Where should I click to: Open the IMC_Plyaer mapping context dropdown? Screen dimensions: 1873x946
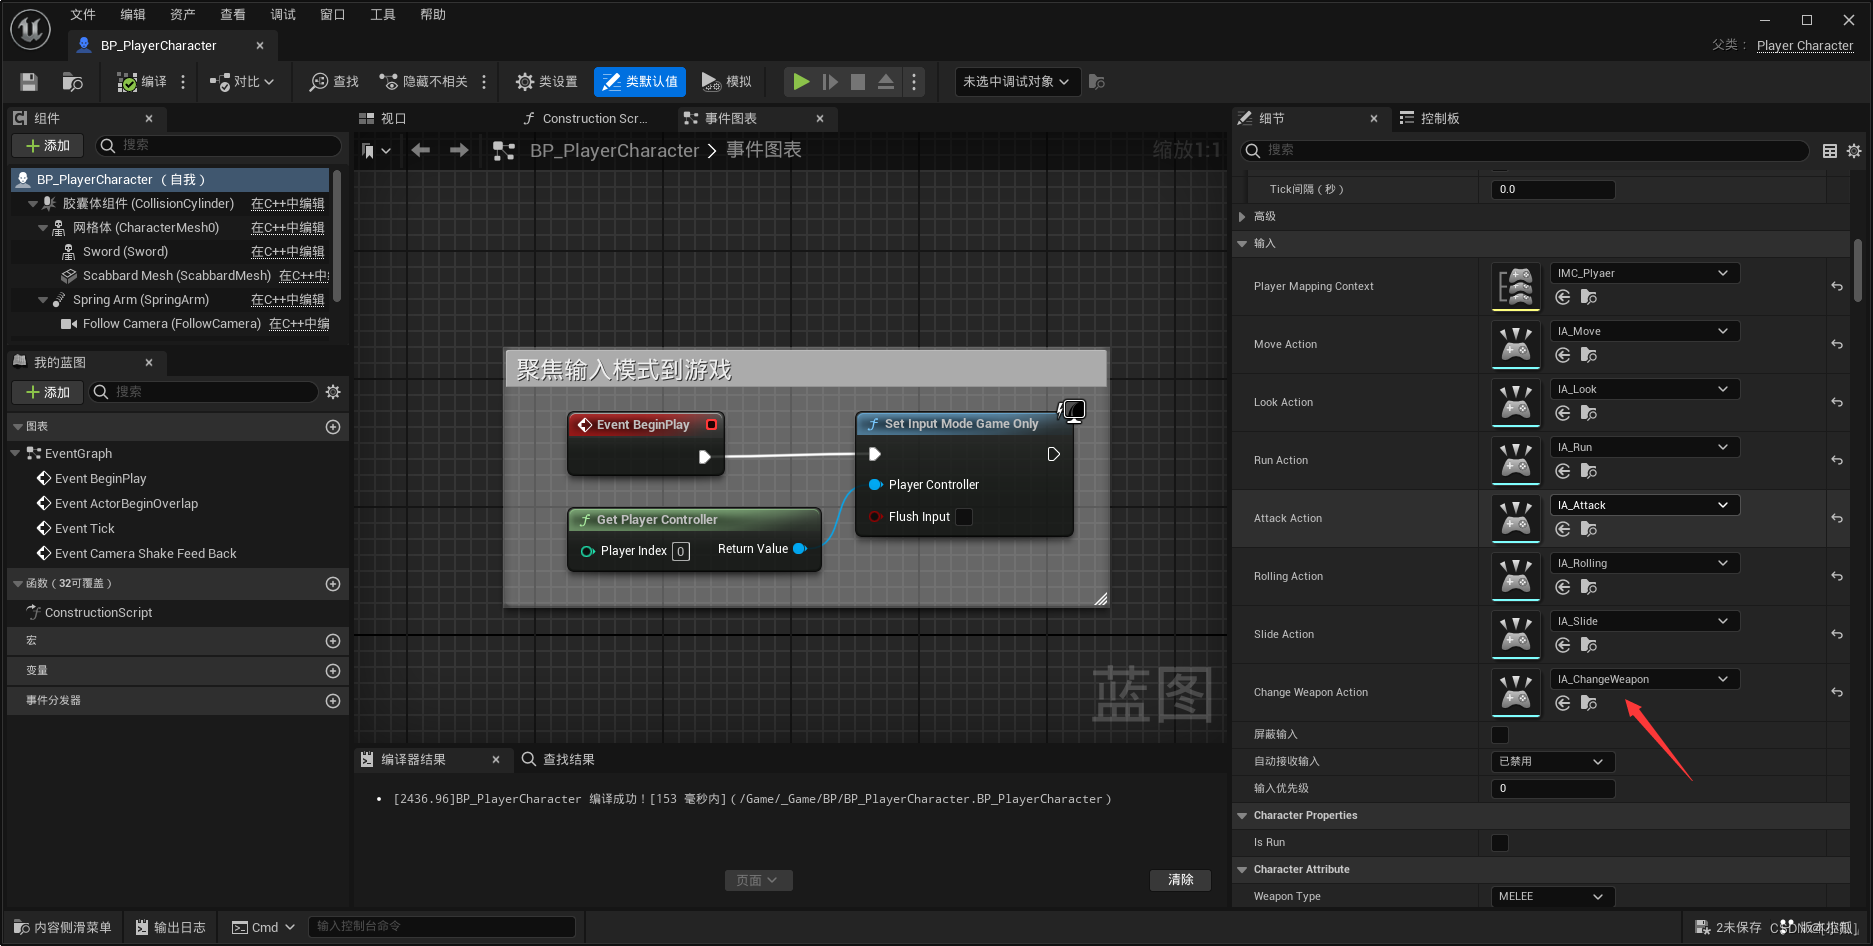(x=1645, y=273)
